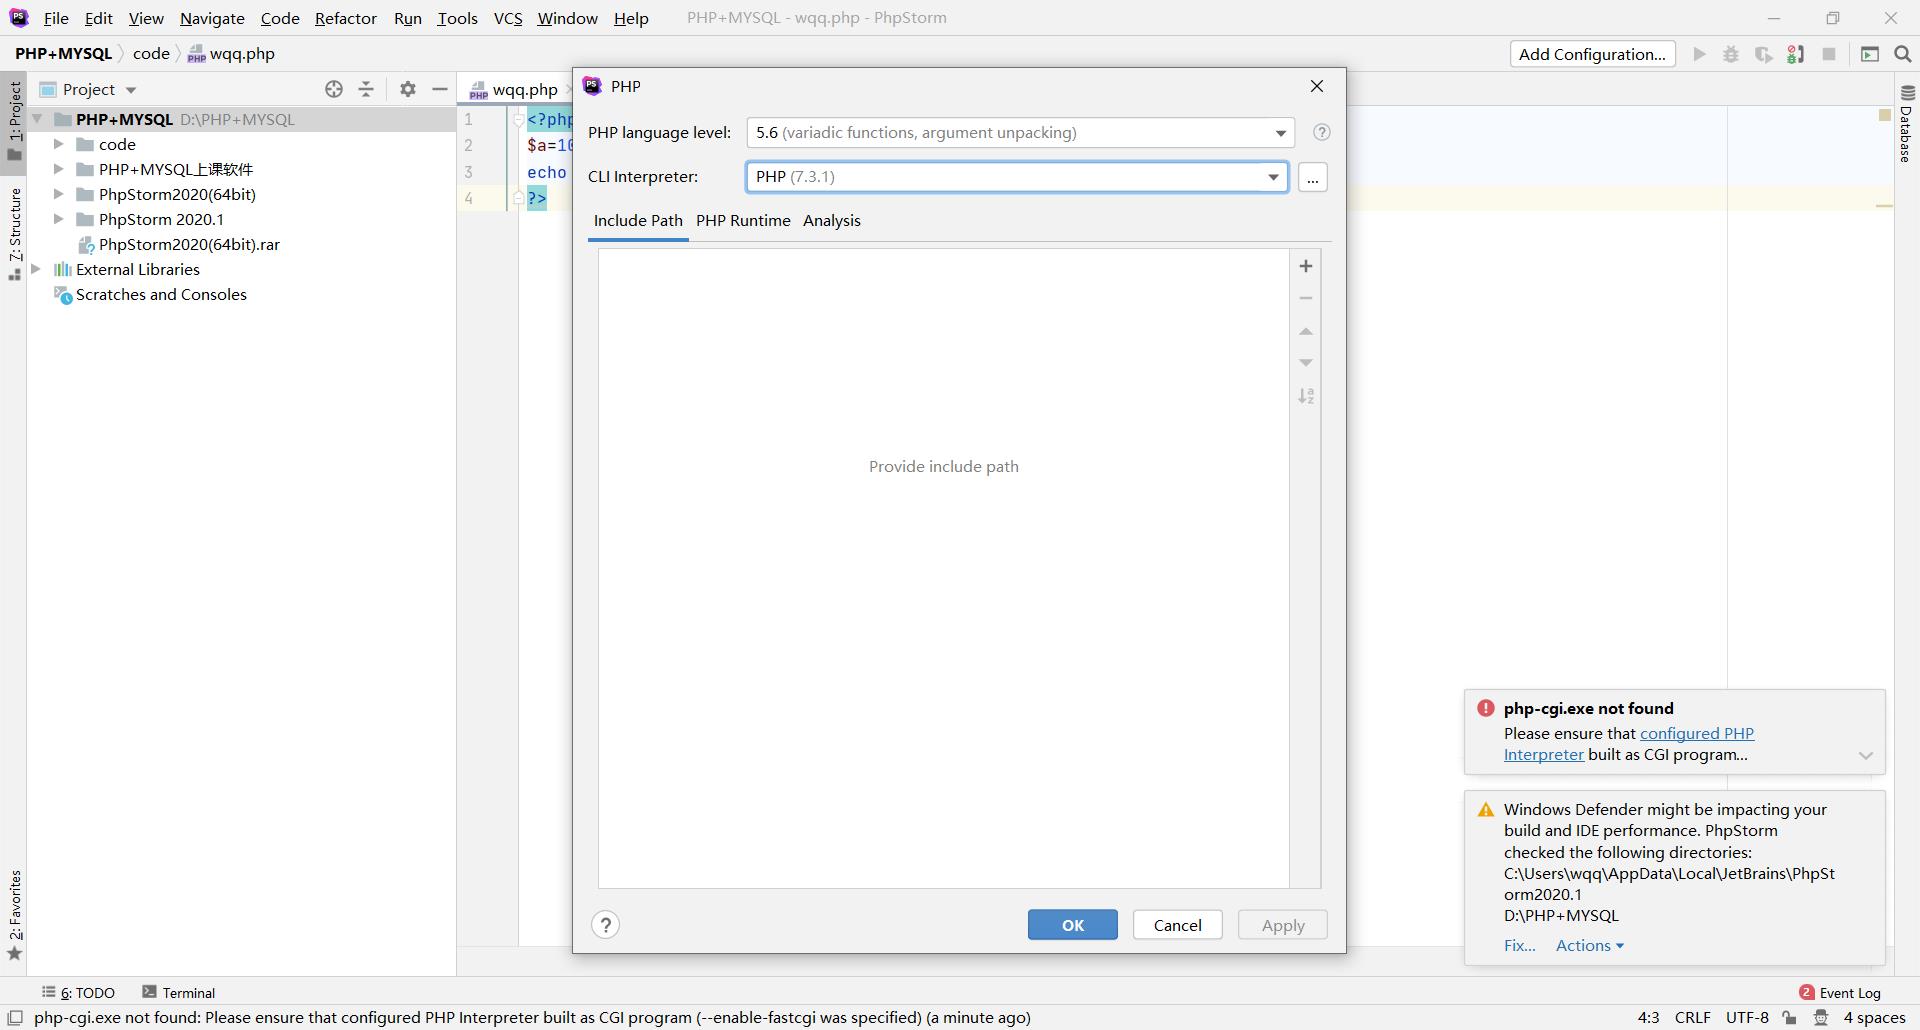
Task: Click the read-only lock status icon
Action: [x=1789, y=1018]
